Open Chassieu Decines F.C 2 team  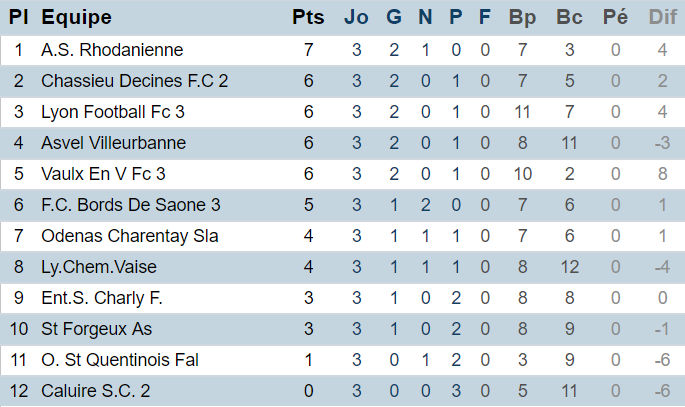(135, 81)
